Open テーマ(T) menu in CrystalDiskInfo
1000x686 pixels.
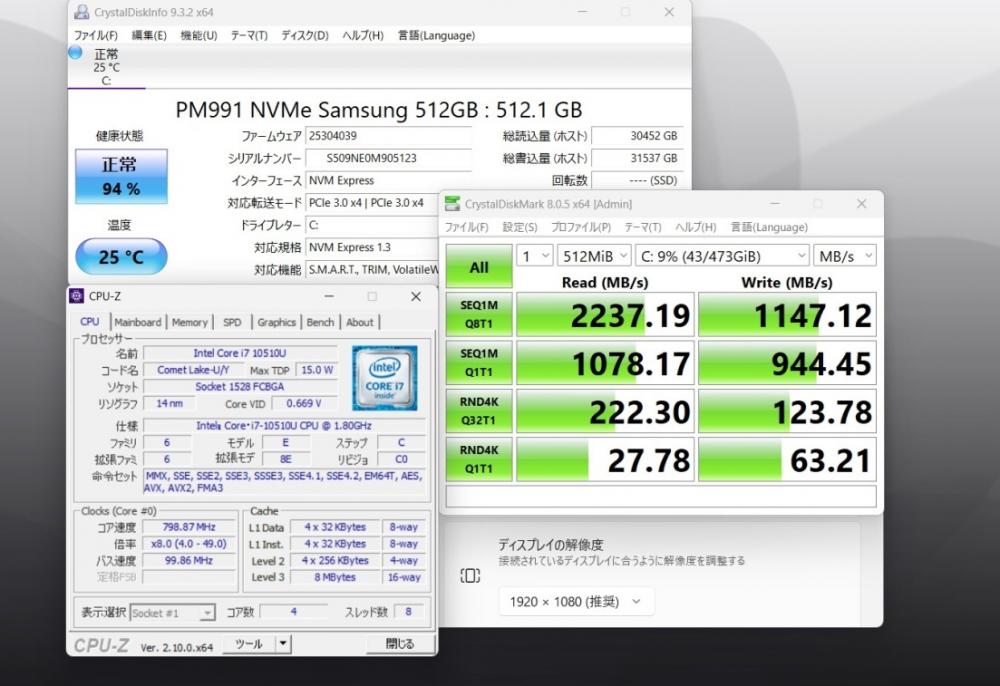249,36
